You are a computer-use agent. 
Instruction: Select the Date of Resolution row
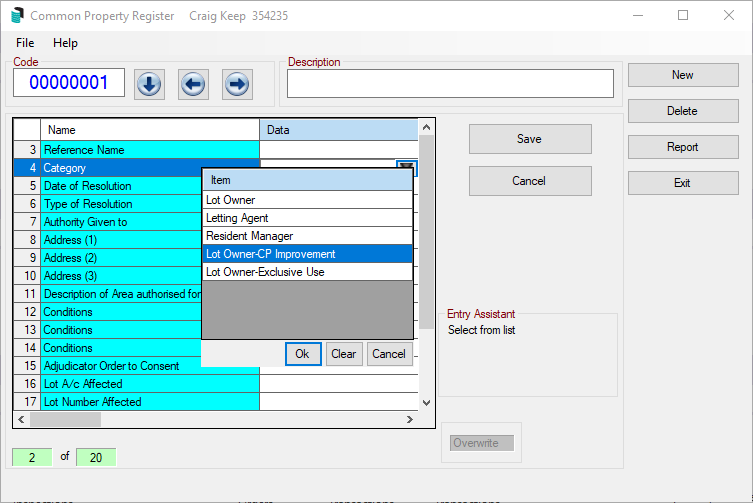click(121, 186)
